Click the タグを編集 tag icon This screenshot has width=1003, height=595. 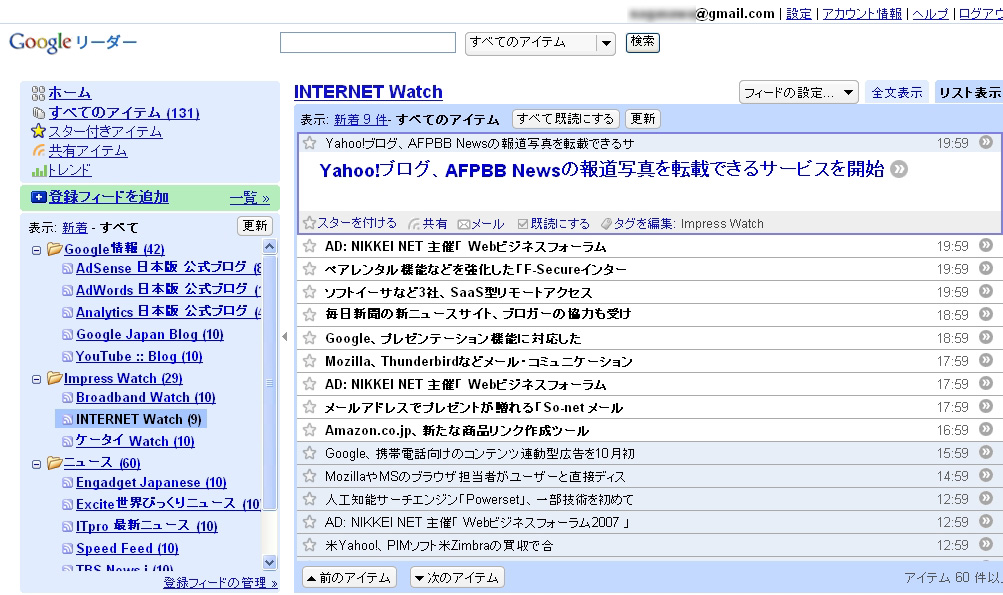tap(606, 224)
